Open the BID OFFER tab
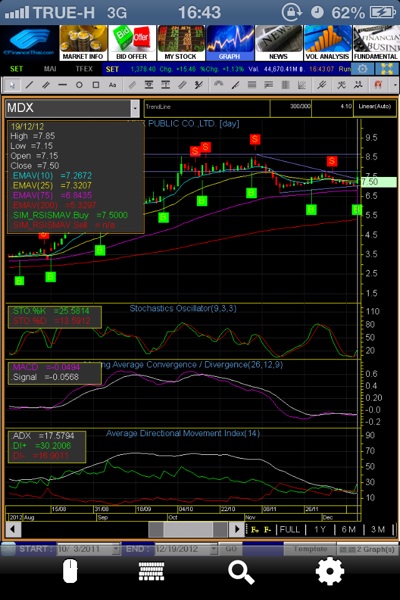The image size is (400, 600). (132, 43)
